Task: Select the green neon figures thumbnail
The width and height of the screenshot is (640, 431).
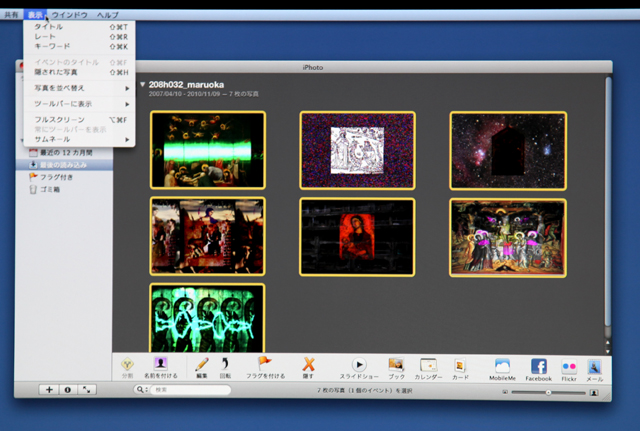Action: pos(207,318)
